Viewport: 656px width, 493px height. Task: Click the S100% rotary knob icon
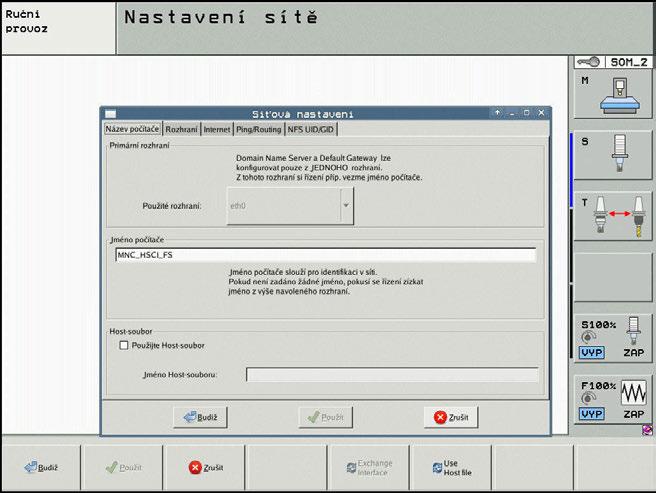588,337
